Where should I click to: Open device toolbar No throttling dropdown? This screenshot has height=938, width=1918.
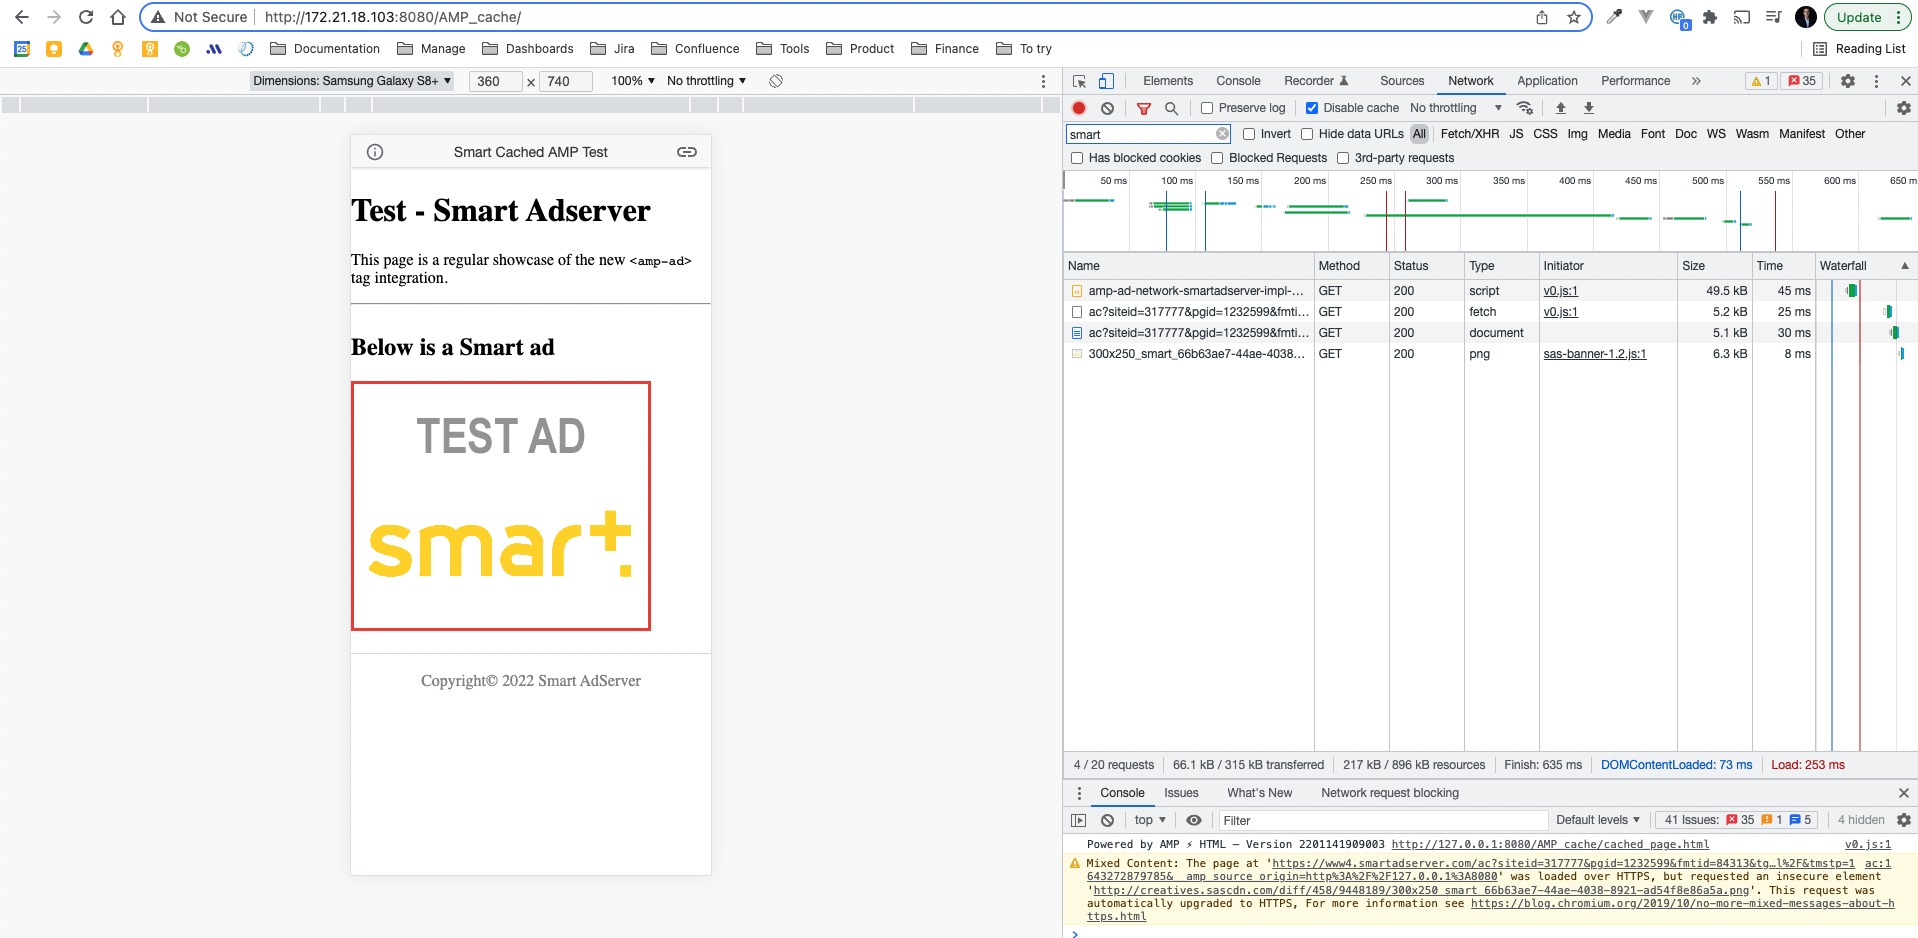point(706,81)
